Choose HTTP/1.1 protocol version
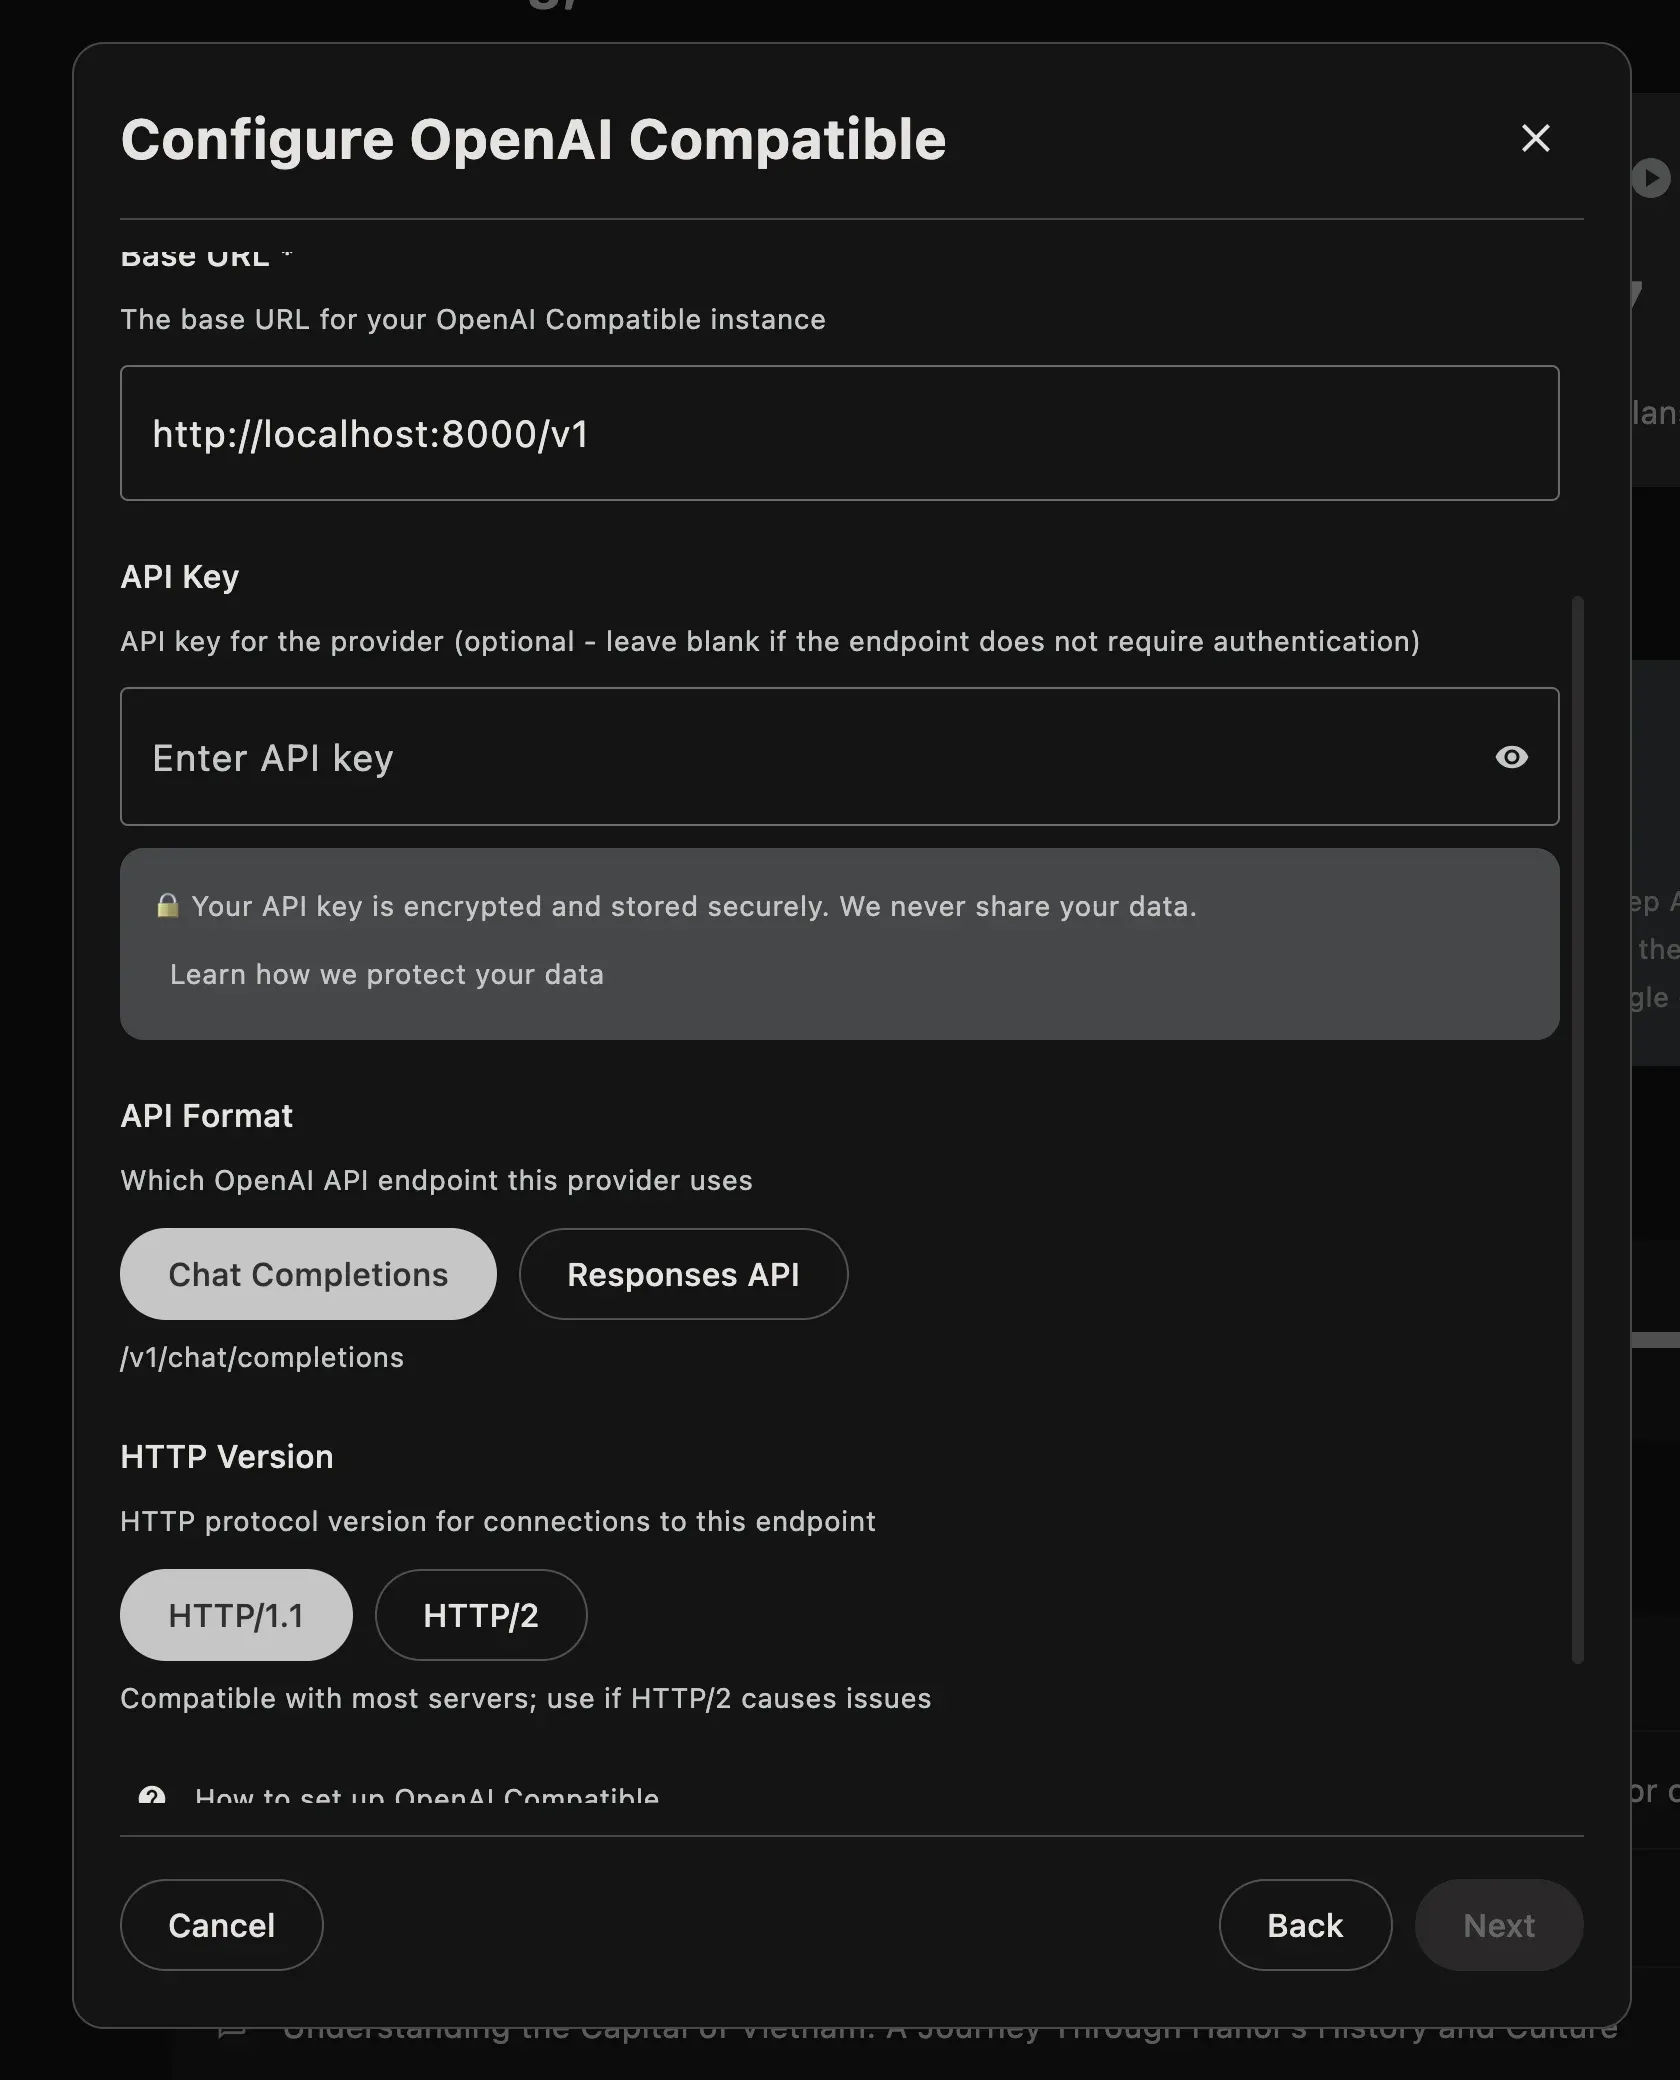 tap(236, 1615)
